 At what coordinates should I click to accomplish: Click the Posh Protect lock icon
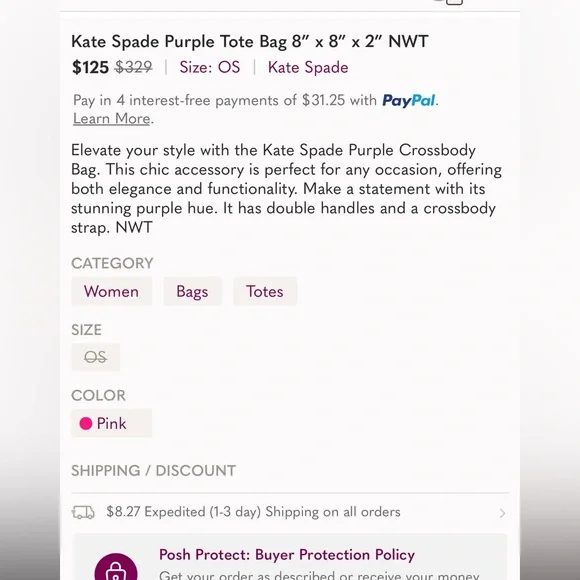116,568
